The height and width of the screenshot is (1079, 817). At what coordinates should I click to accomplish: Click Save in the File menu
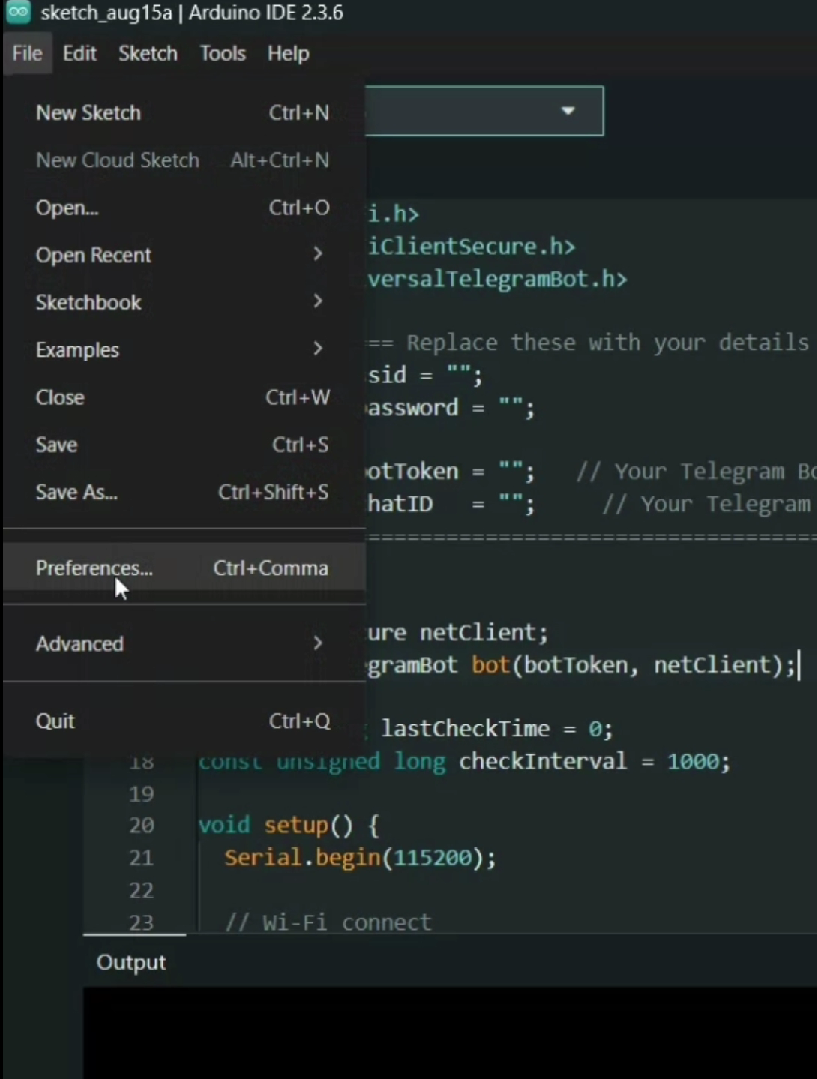[56, 445]
